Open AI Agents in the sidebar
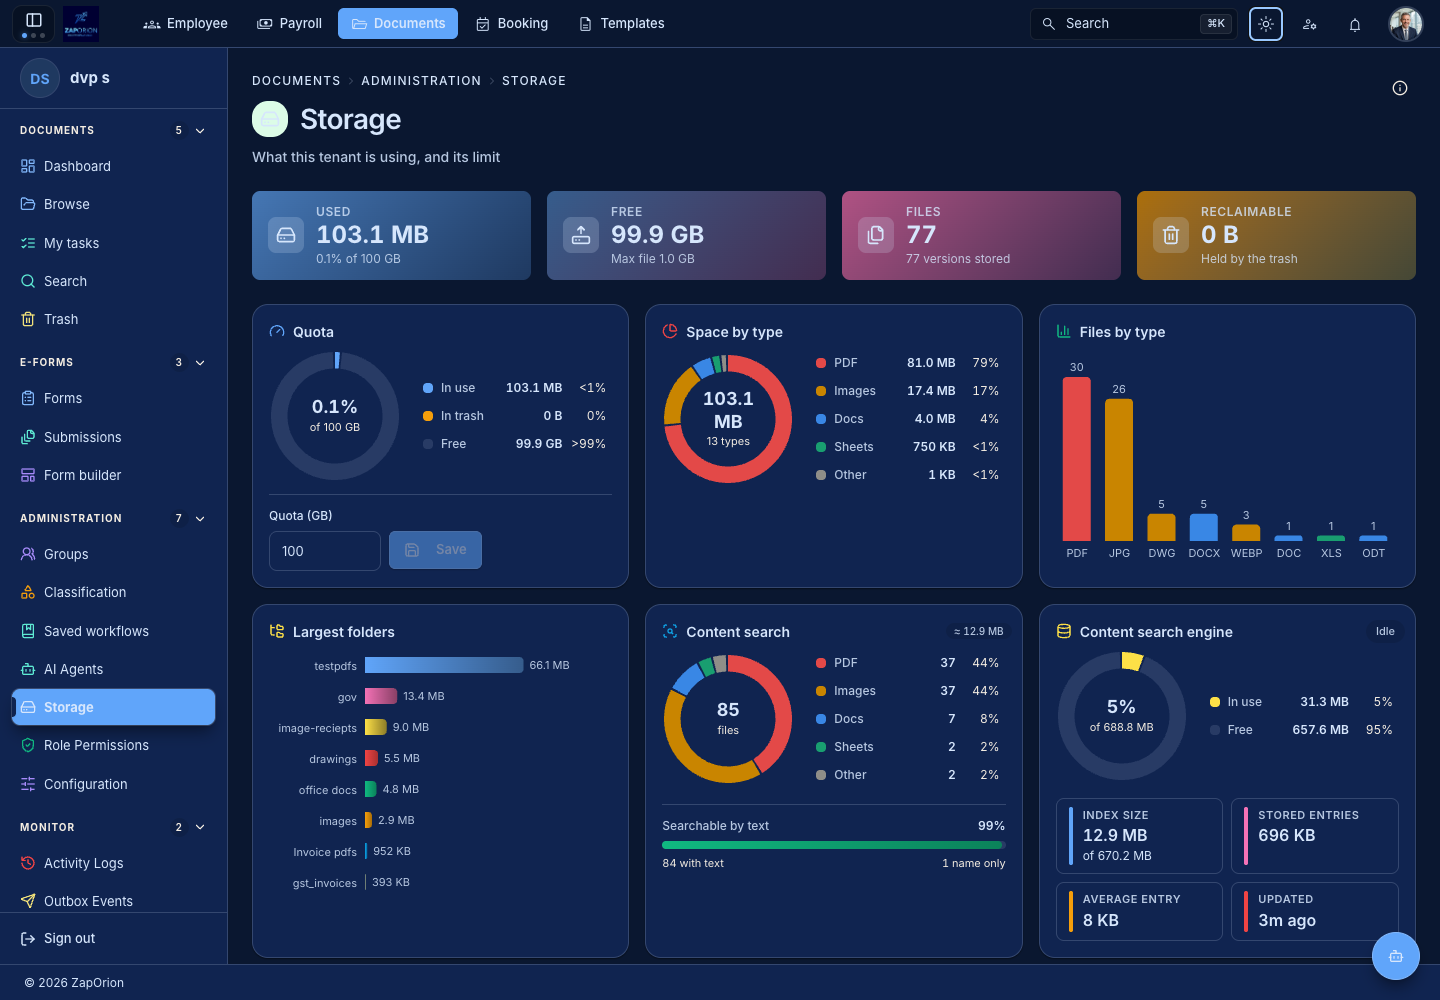This screenshot has height=1000, width=1440. click(113, 669)
